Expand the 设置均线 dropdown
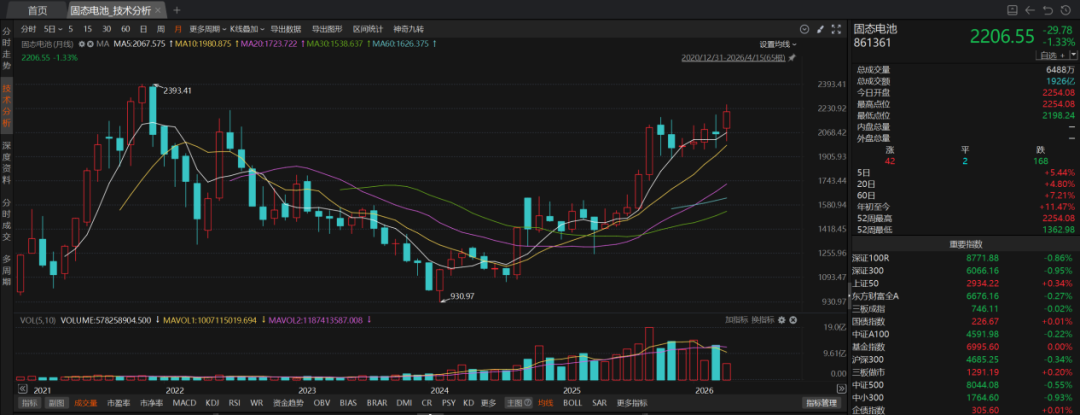This screenshot has height=415, width=1080. [x=777, y=44]
